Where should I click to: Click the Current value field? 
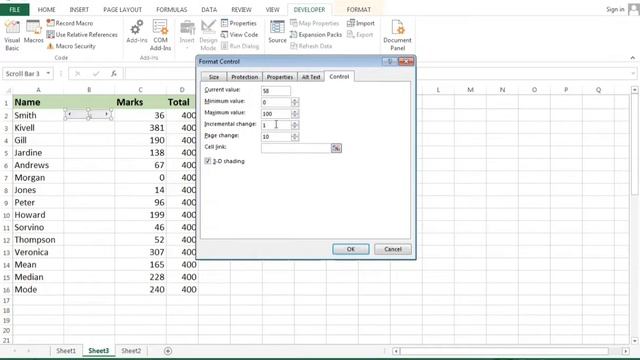(x=276, y=91)
